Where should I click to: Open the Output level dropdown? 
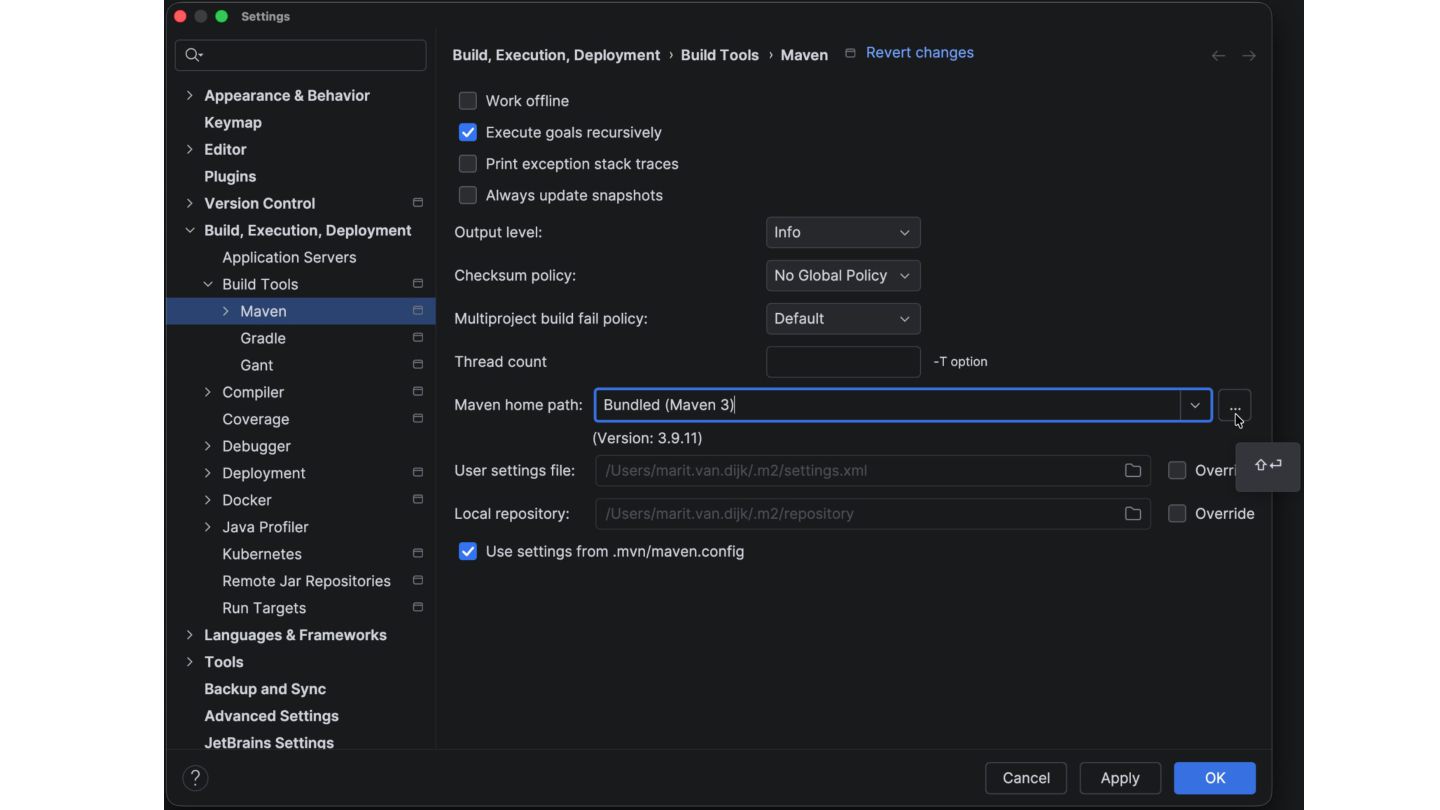(842, 232)
